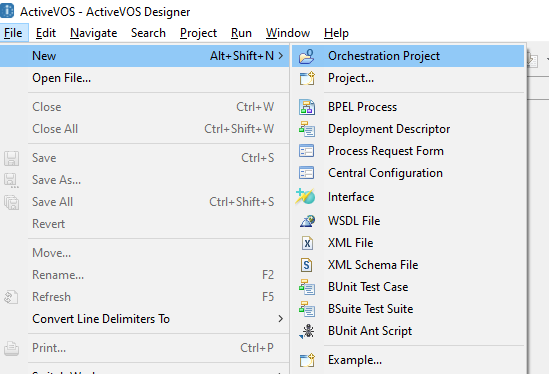Screen dimensions: 549x374
Task: Click the Alt+Shift+N shortcut text
Action: point(242,56)
